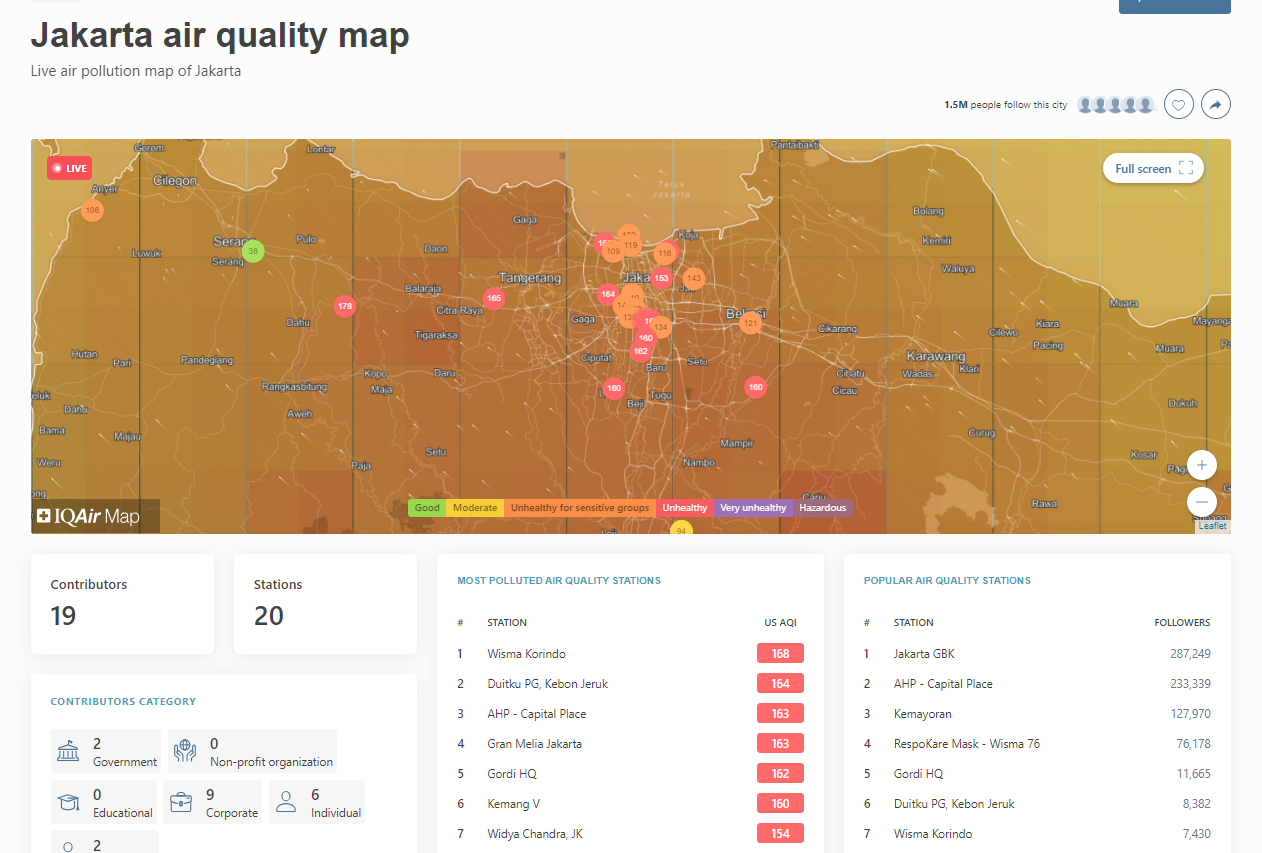The height and width of the screenshot is (853, 1262).
Task: Select the 121 marker near Bekasi
Action: [751, 322]
